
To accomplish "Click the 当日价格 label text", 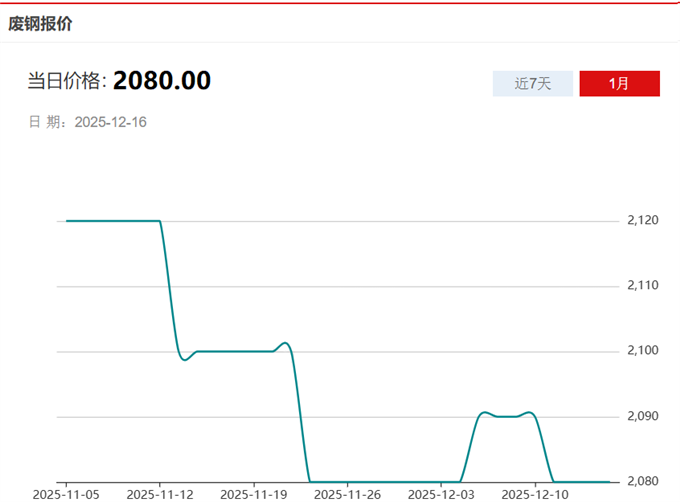I will (66, 82).
